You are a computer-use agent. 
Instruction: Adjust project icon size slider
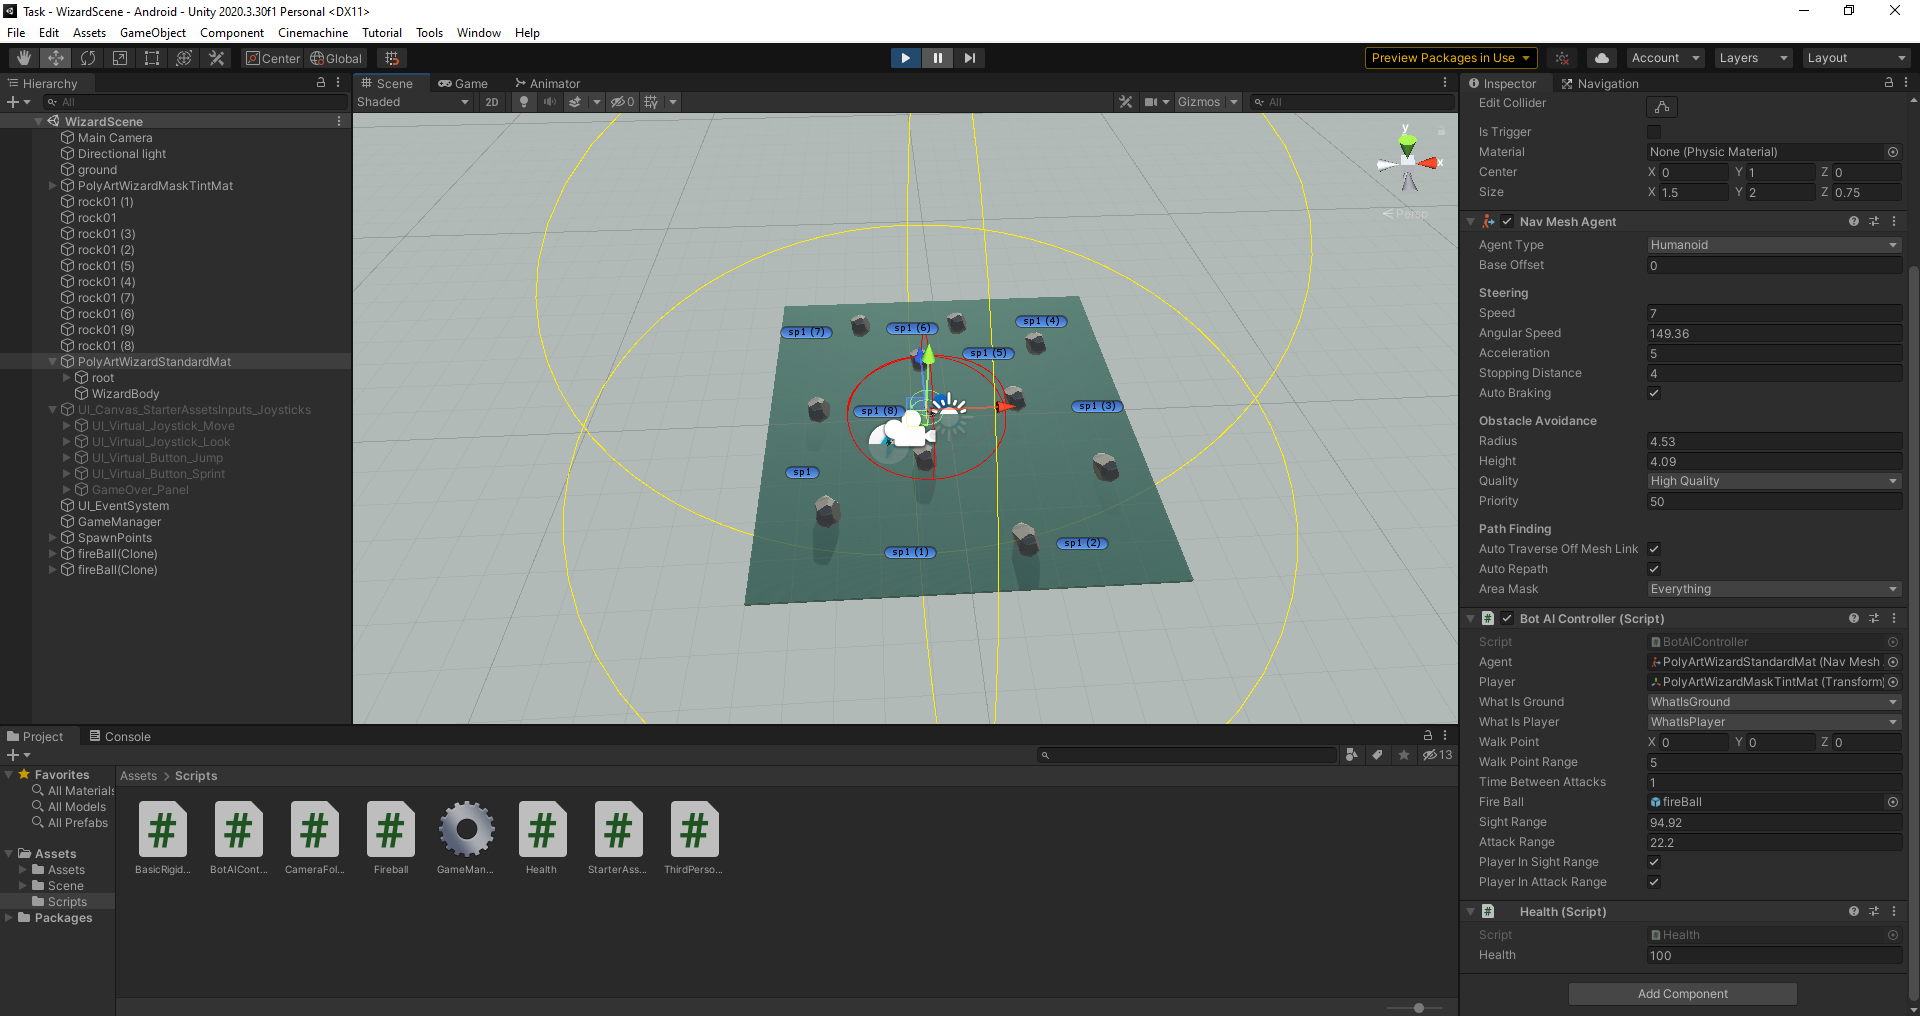tap(1418, 1008)
